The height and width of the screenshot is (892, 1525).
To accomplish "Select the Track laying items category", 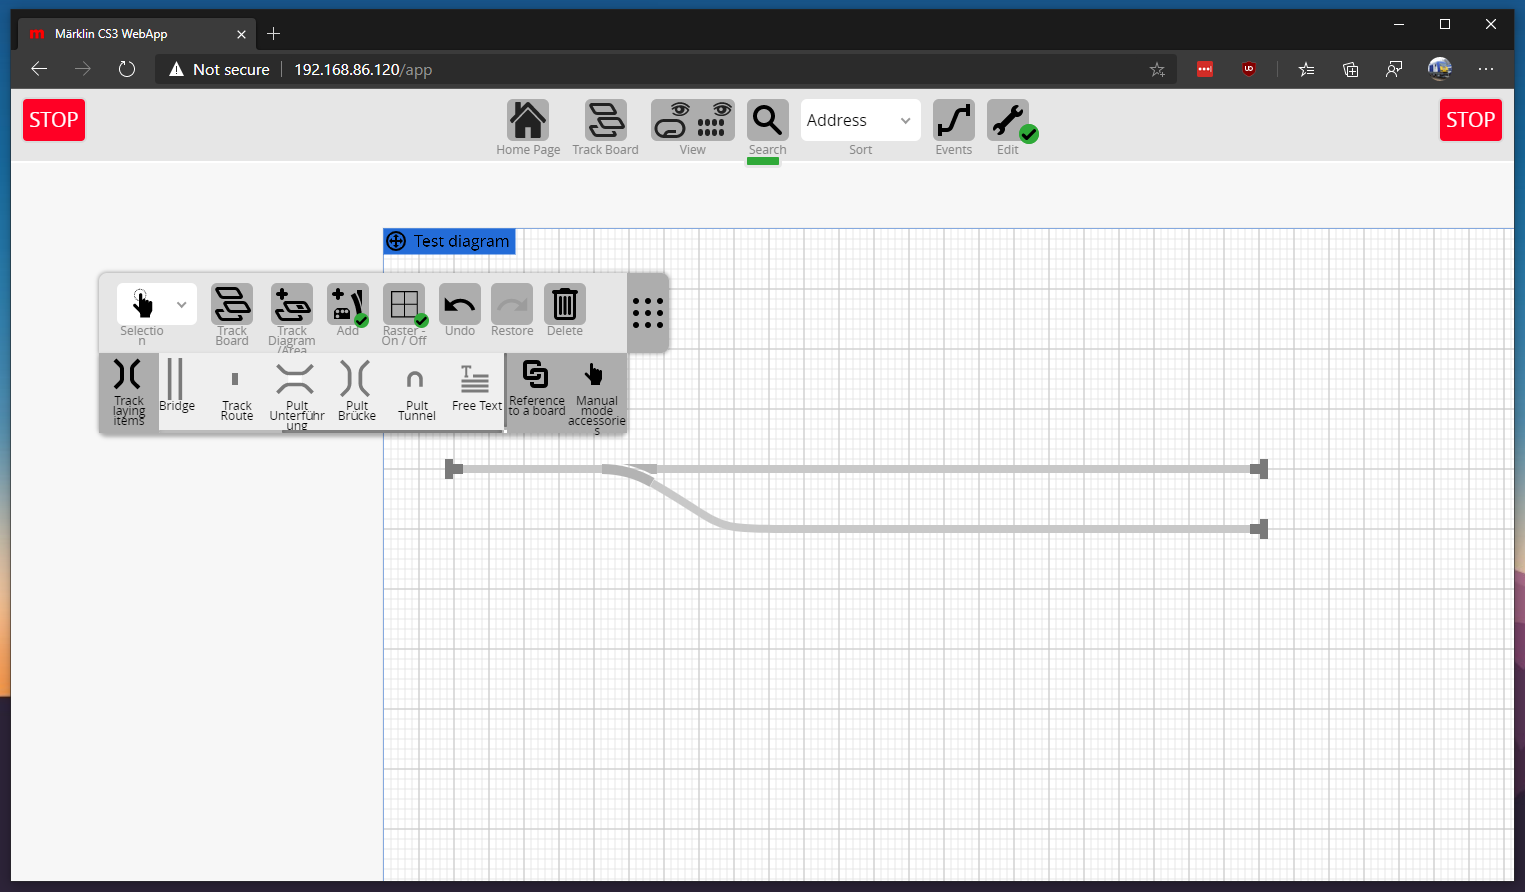I will point(129,392).
